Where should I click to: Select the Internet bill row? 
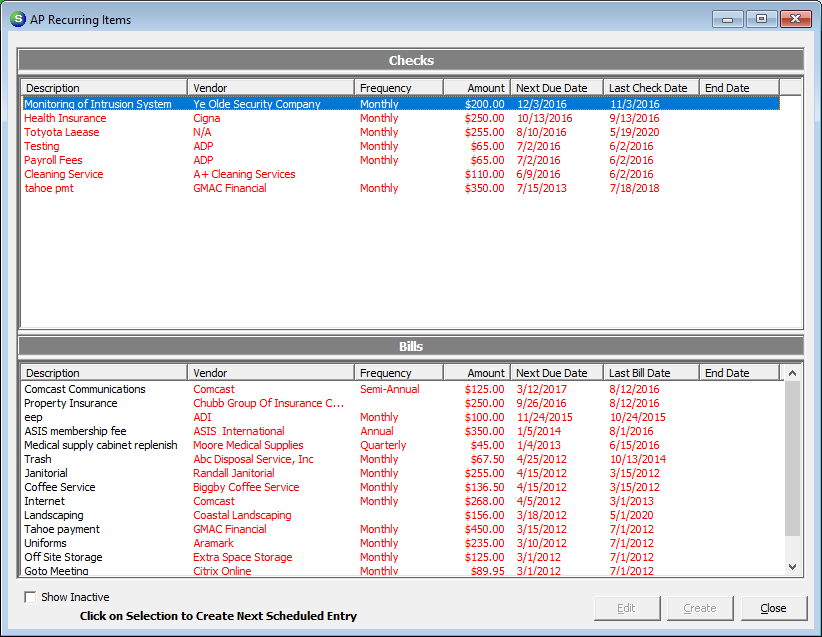(401, 501)
